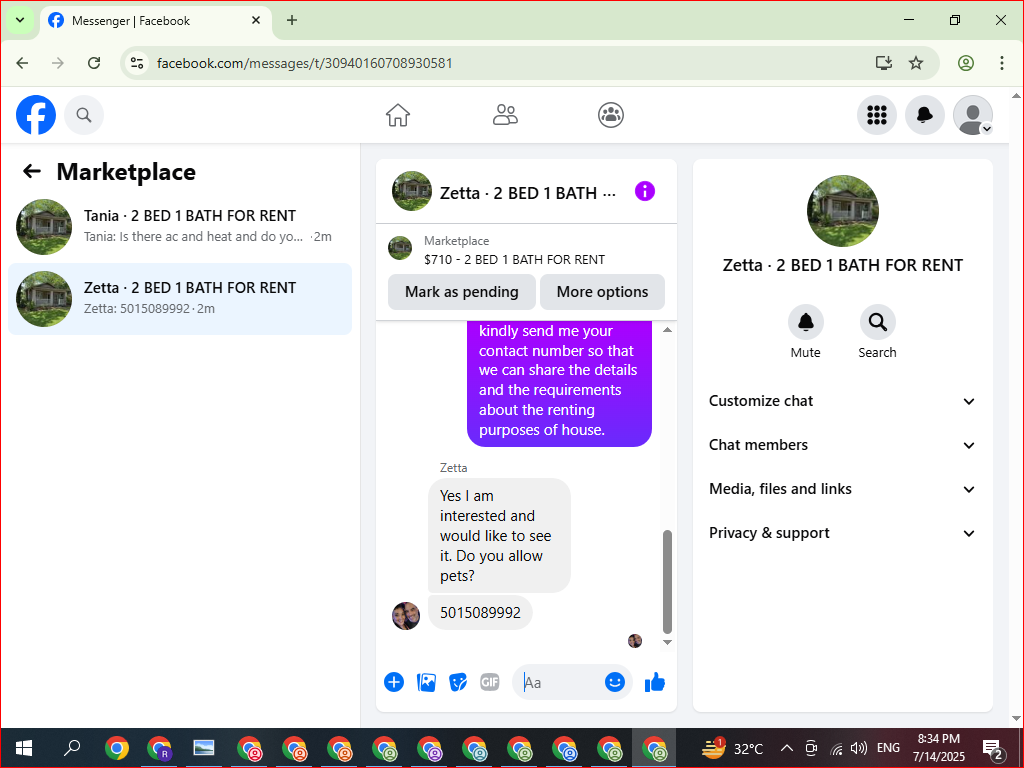1024x768 pixels.
Task: Click the purple conversation info icon
Action: pyautogui.click(x=645, y=191)
